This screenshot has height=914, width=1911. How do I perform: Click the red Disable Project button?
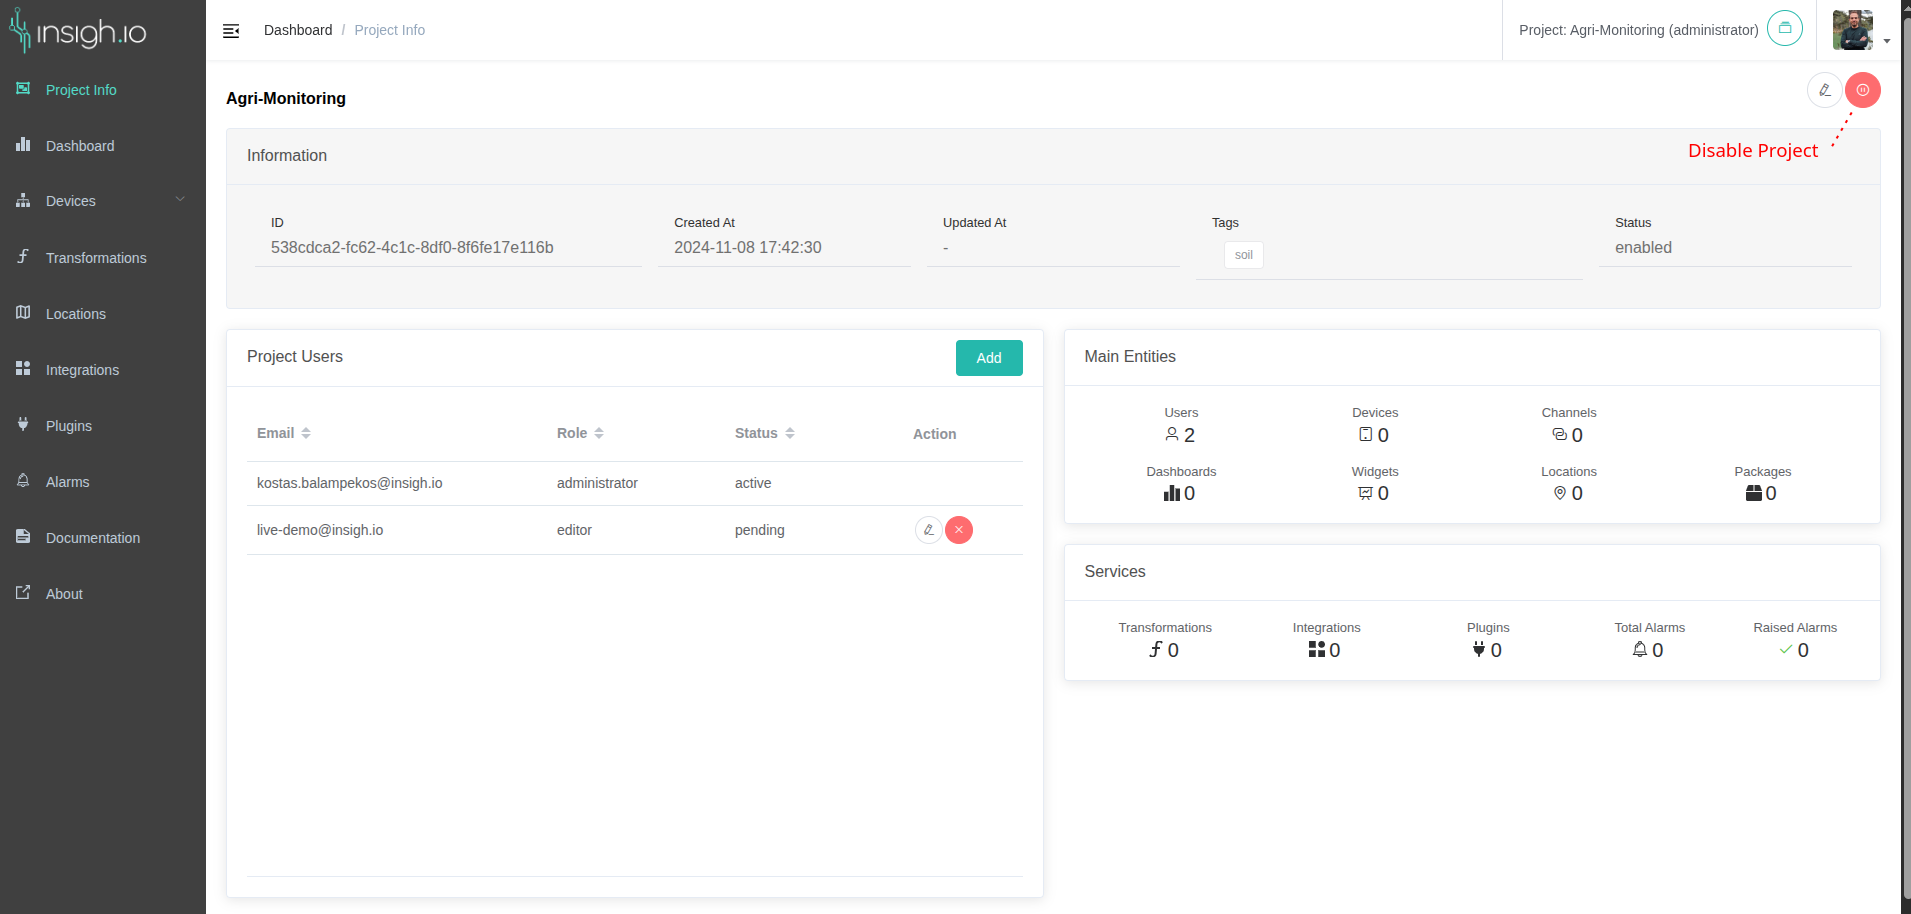(1863, 90)
